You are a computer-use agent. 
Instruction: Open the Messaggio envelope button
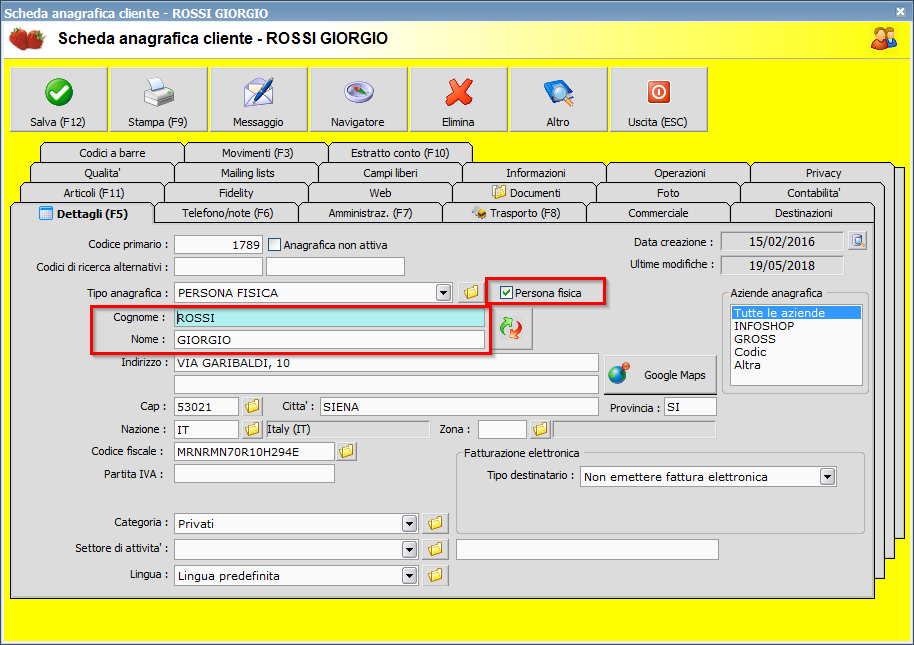[259, 99]
